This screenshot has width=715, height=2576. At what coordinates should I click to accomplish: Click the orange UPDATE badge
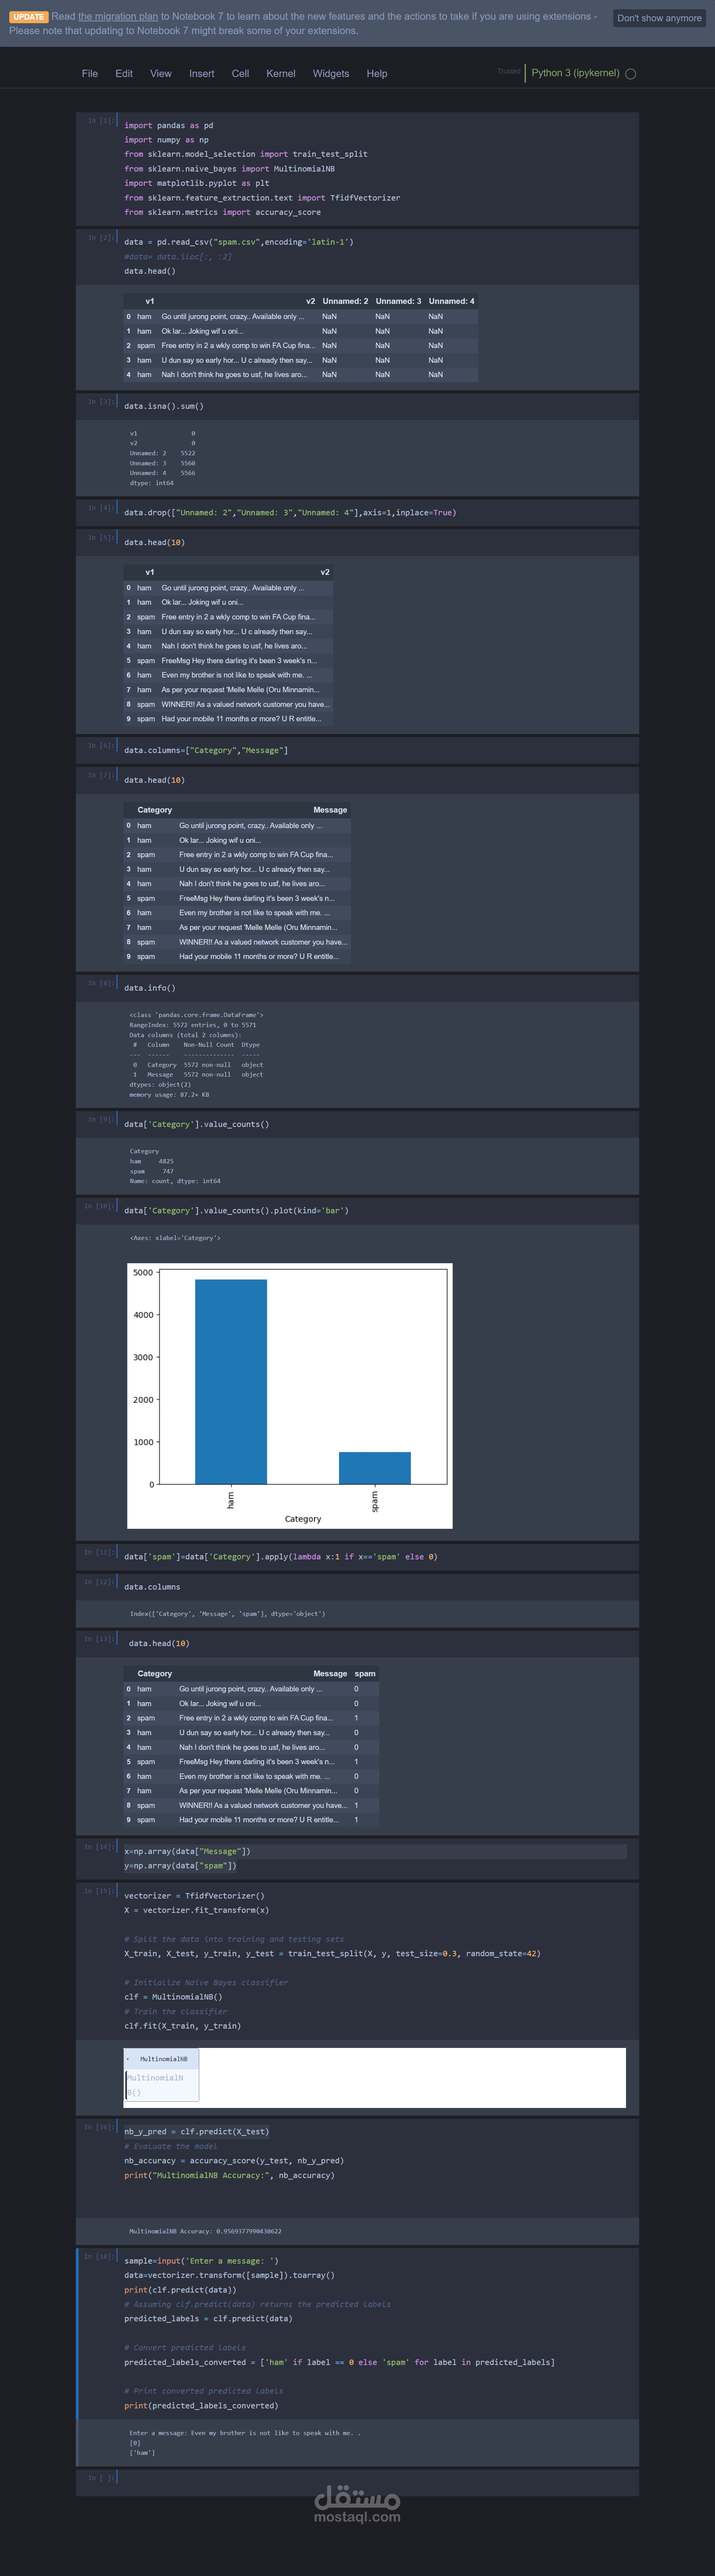[x=29, y=17]
